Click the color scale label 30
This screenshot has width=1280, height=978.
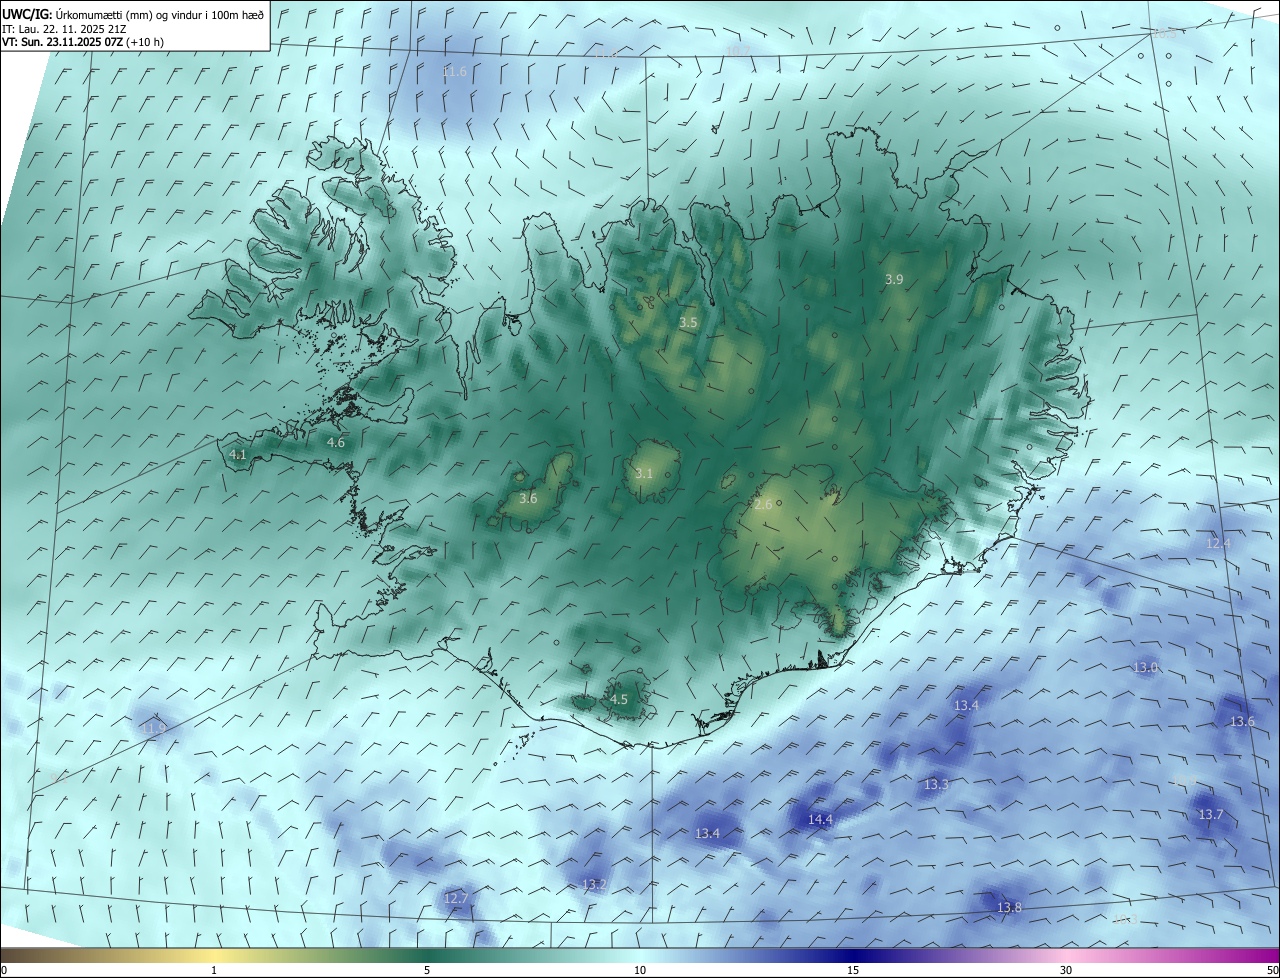click(1066, 970)
